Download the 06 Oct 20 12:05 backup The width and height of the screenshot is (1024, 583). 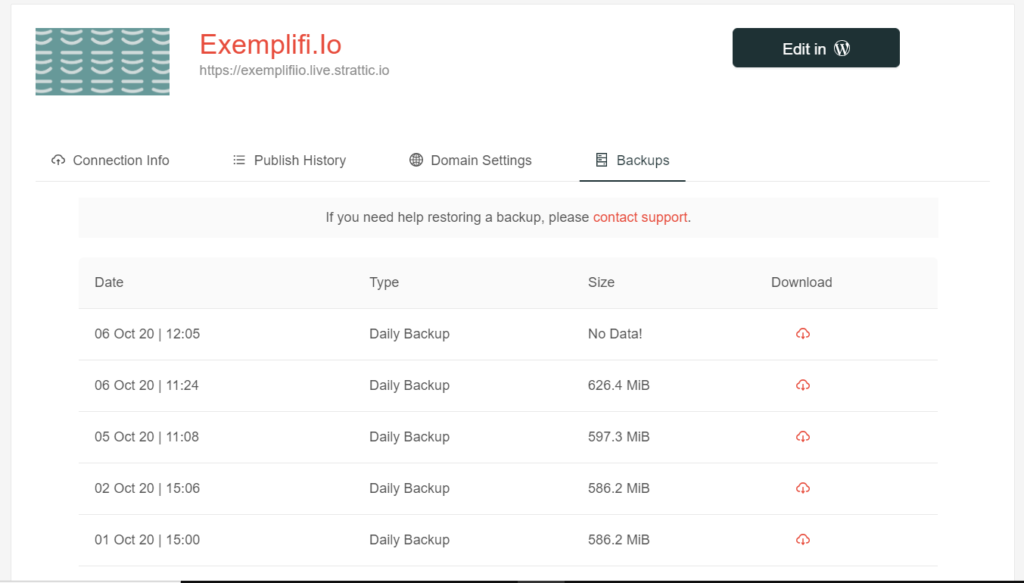coord(803,334)
